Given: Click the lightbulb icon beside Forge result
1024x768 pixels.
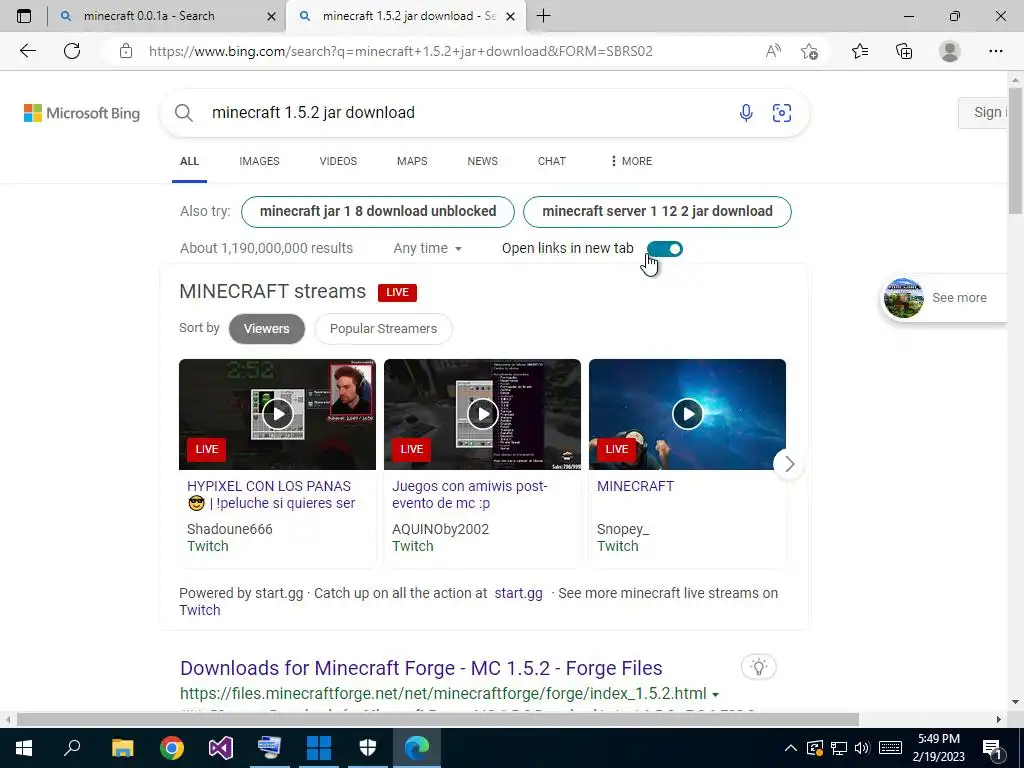Looking at the screenshot, I should click(x=758, y=667).
